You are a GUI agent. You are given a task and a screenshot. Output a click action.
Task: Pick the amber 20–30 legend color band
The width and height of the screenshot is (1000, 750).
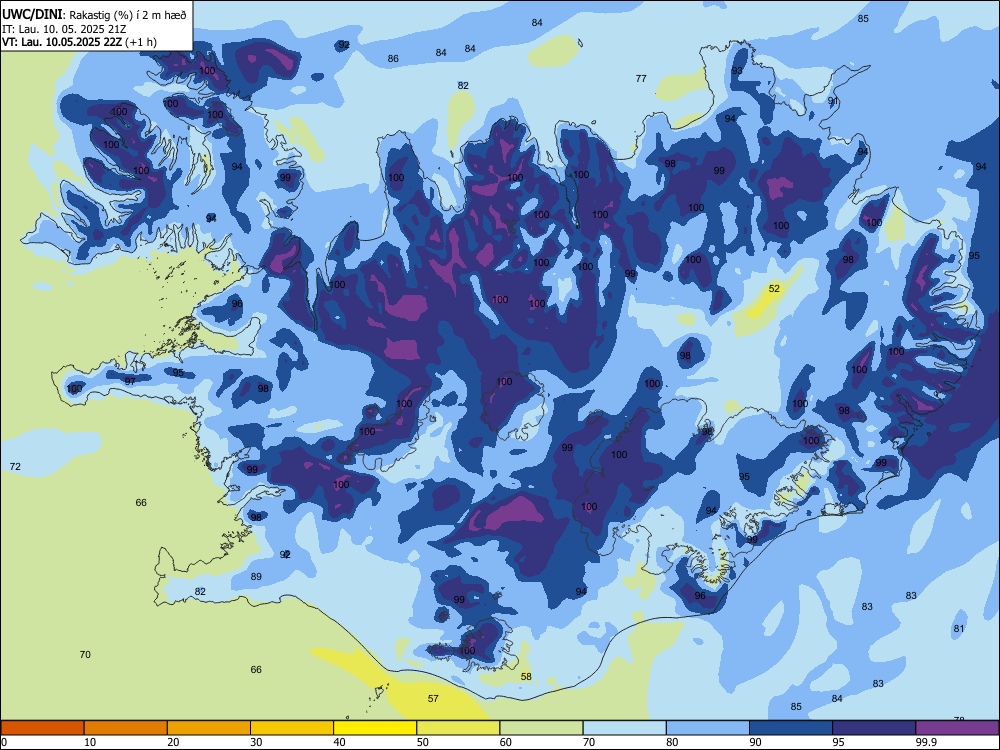(x=209, y=728)
